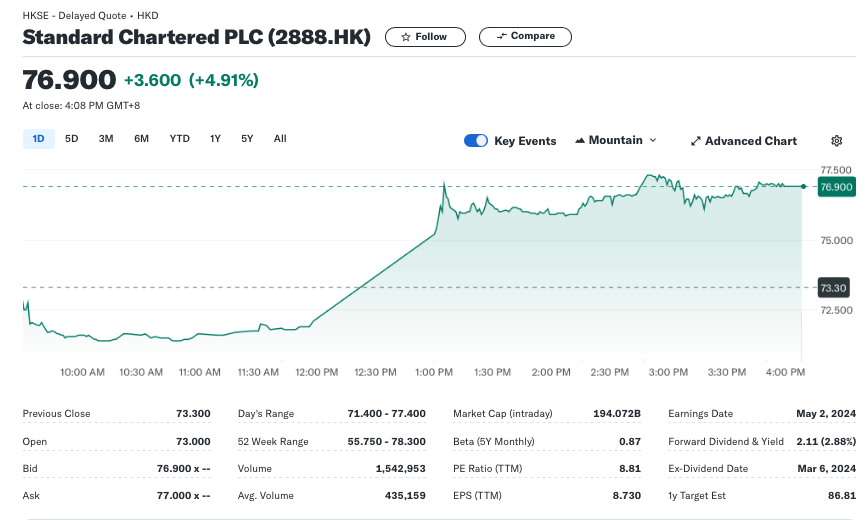
Task: Click the 3:00 PM time axis label
Action: (x=668, y=372)
